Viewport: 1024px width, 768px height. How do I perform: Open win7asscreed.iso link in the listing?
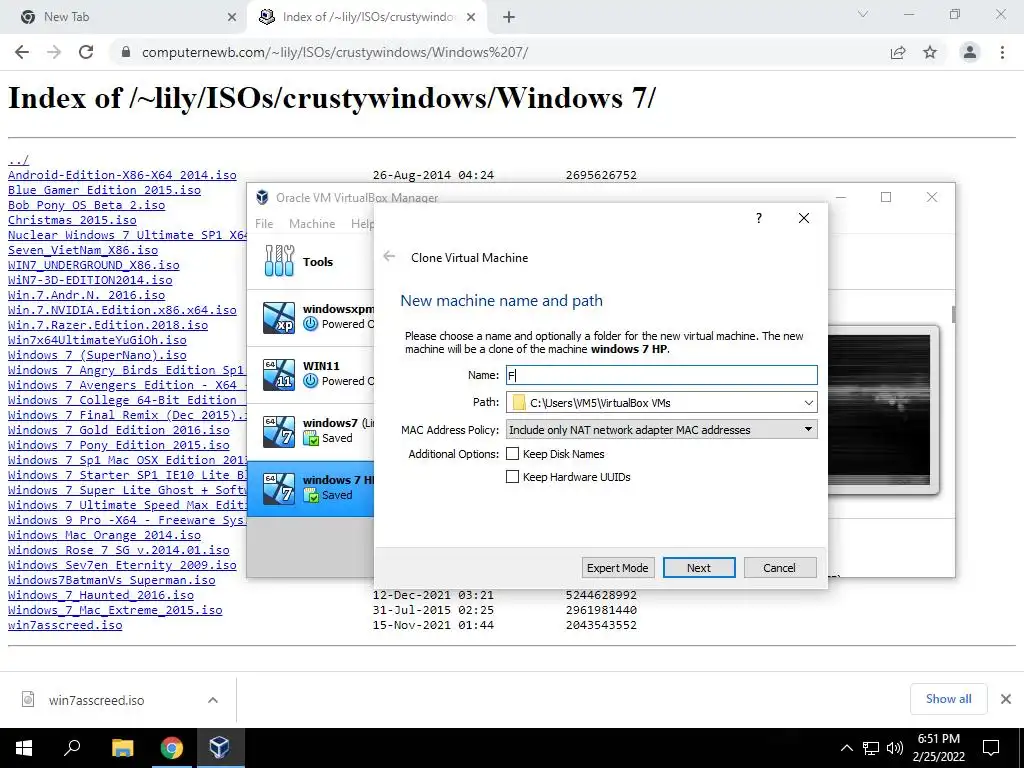[x=65, y=625]
